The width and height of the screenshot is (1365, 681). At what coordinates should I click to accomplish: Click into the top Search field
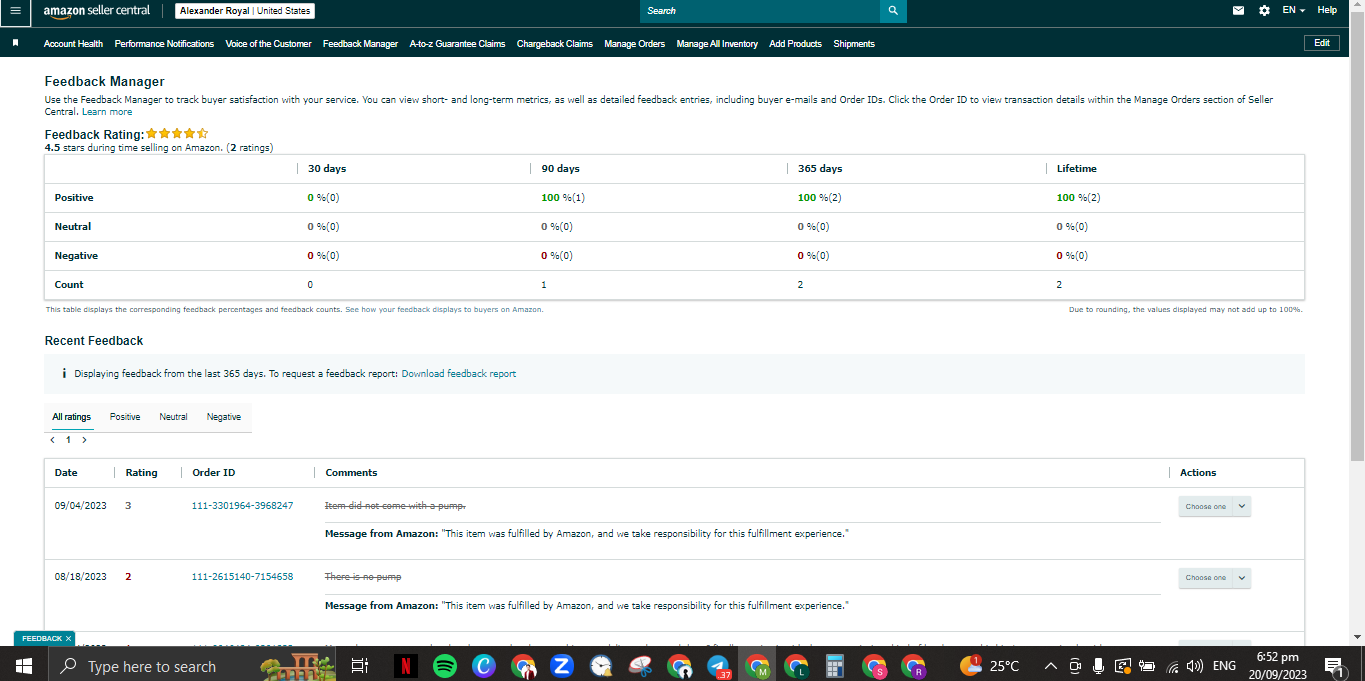tap(760, 11)
